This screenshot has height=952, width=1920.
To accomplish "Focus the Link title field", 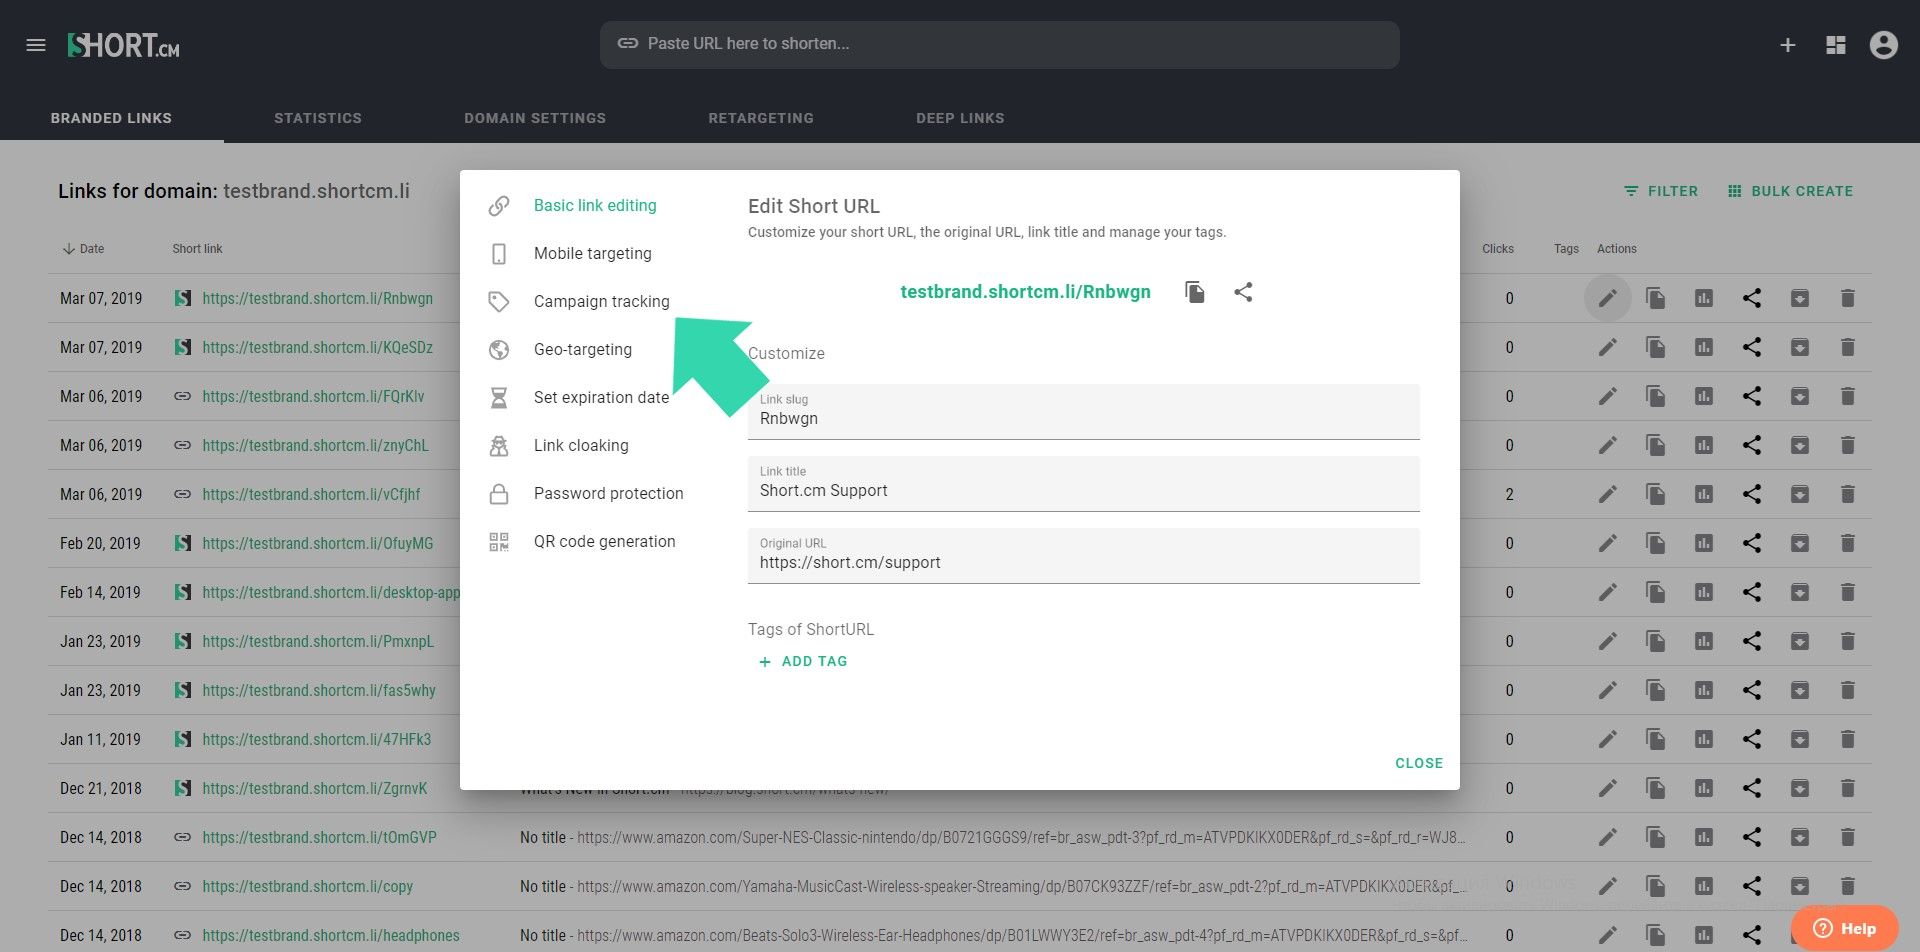I will [x=1084, y=484].
